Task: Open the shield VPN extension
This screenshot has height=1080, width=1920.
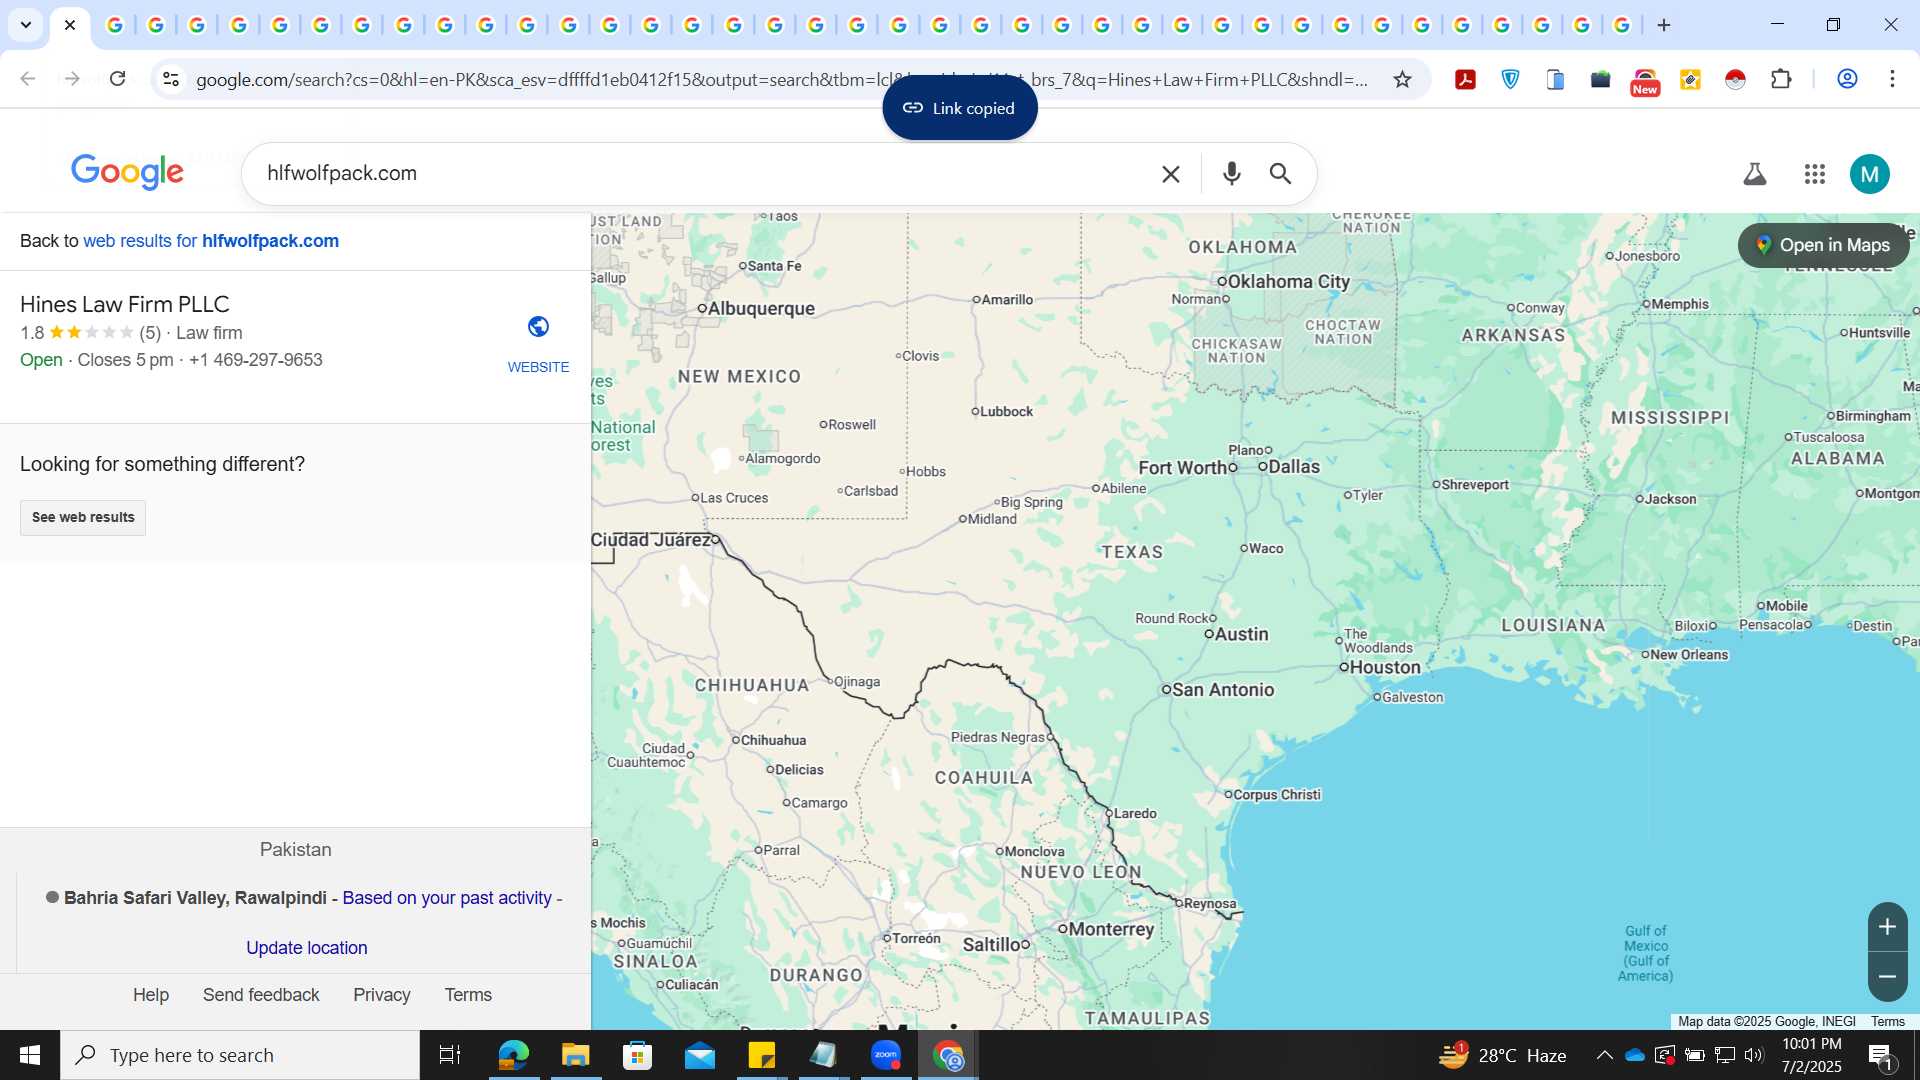Action: pyautogui.click(x=1510, y=79)
